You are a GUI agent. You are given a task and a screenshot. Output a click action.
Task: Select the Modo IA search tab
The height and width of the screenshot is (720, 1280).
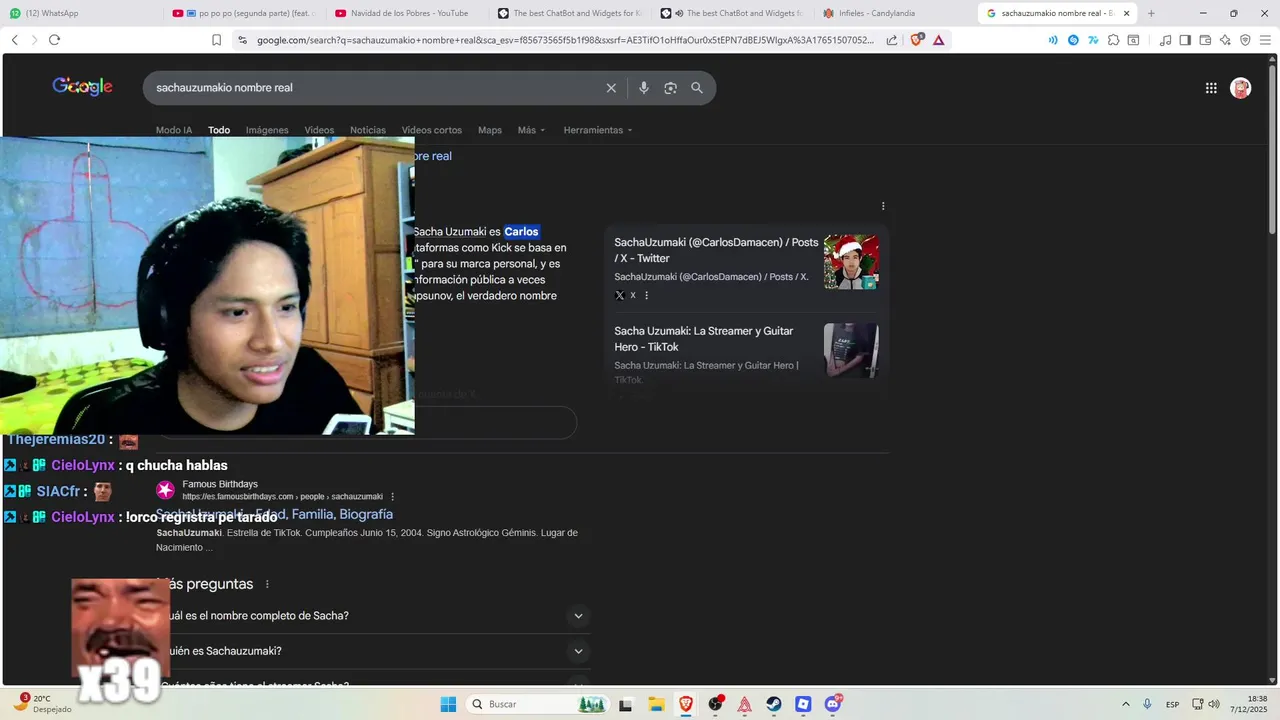(x=174, y=130)
